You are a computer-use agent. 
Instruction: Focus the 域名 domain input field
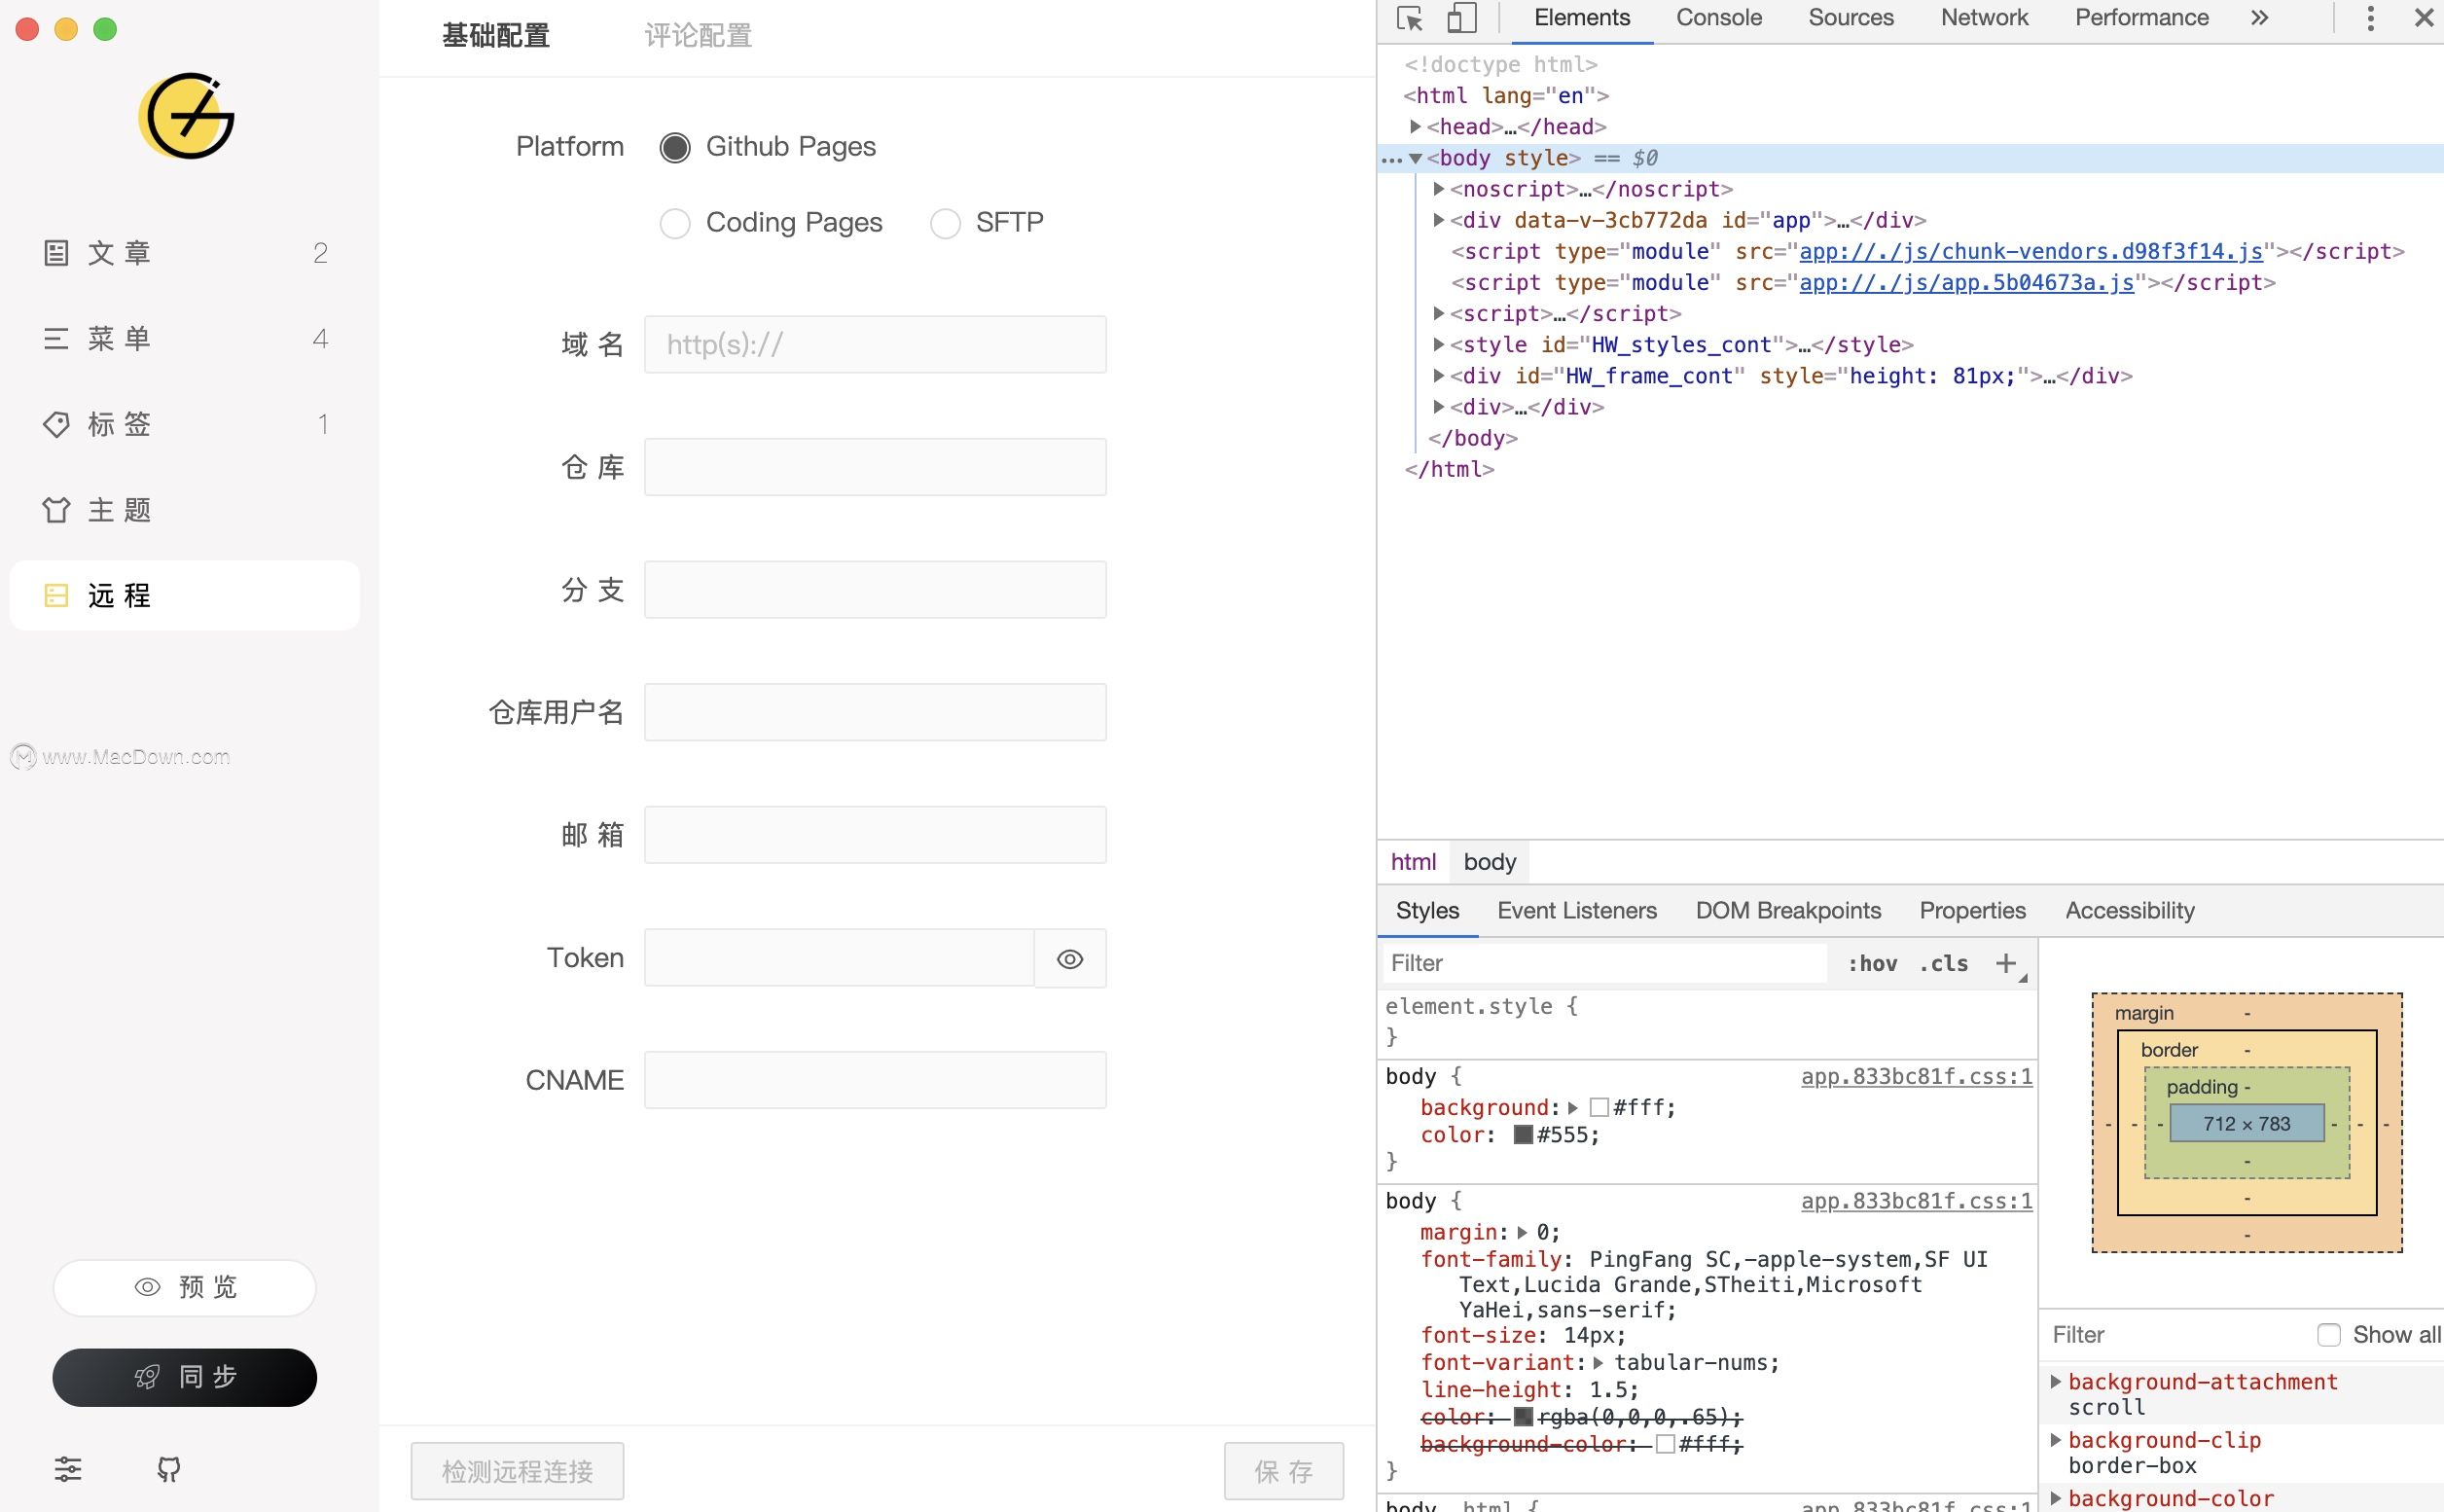(875, 345)
